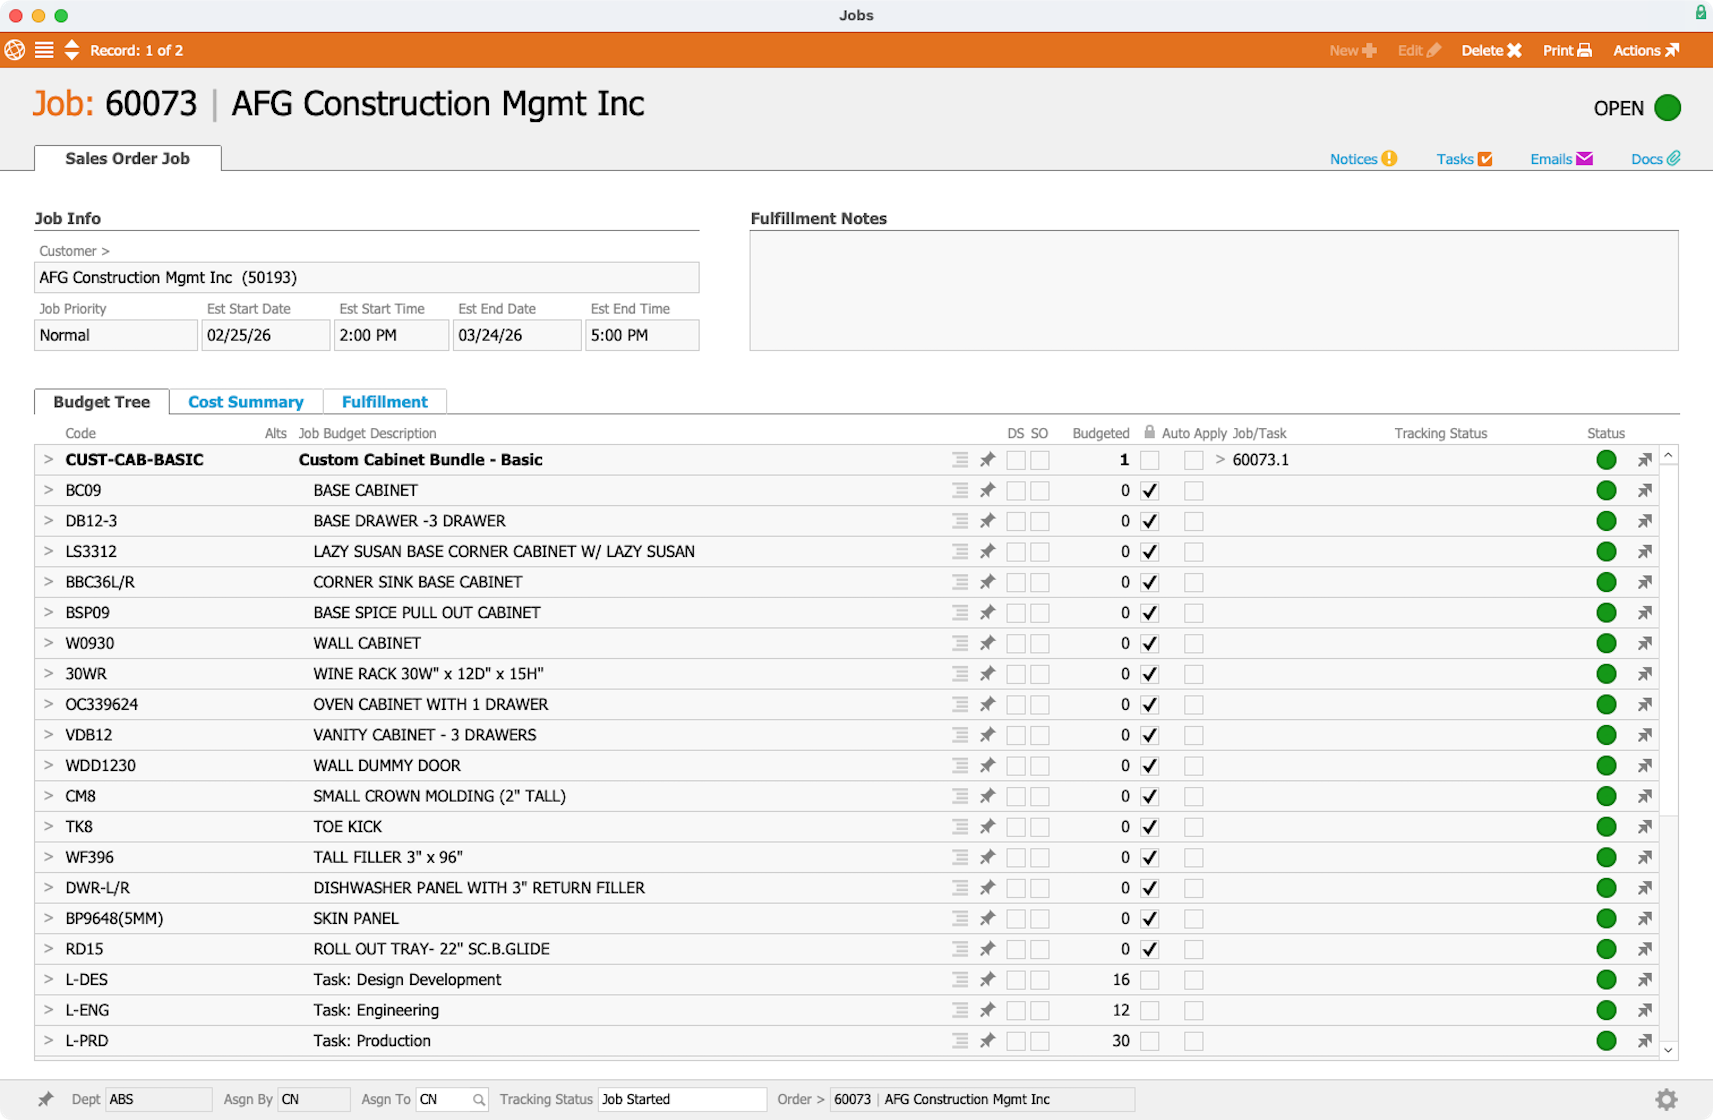This screenshot has height=1120, width=1713.
Task: Uncheck the lock checkbox for DB12-3 row
Action: [1150, 521]
